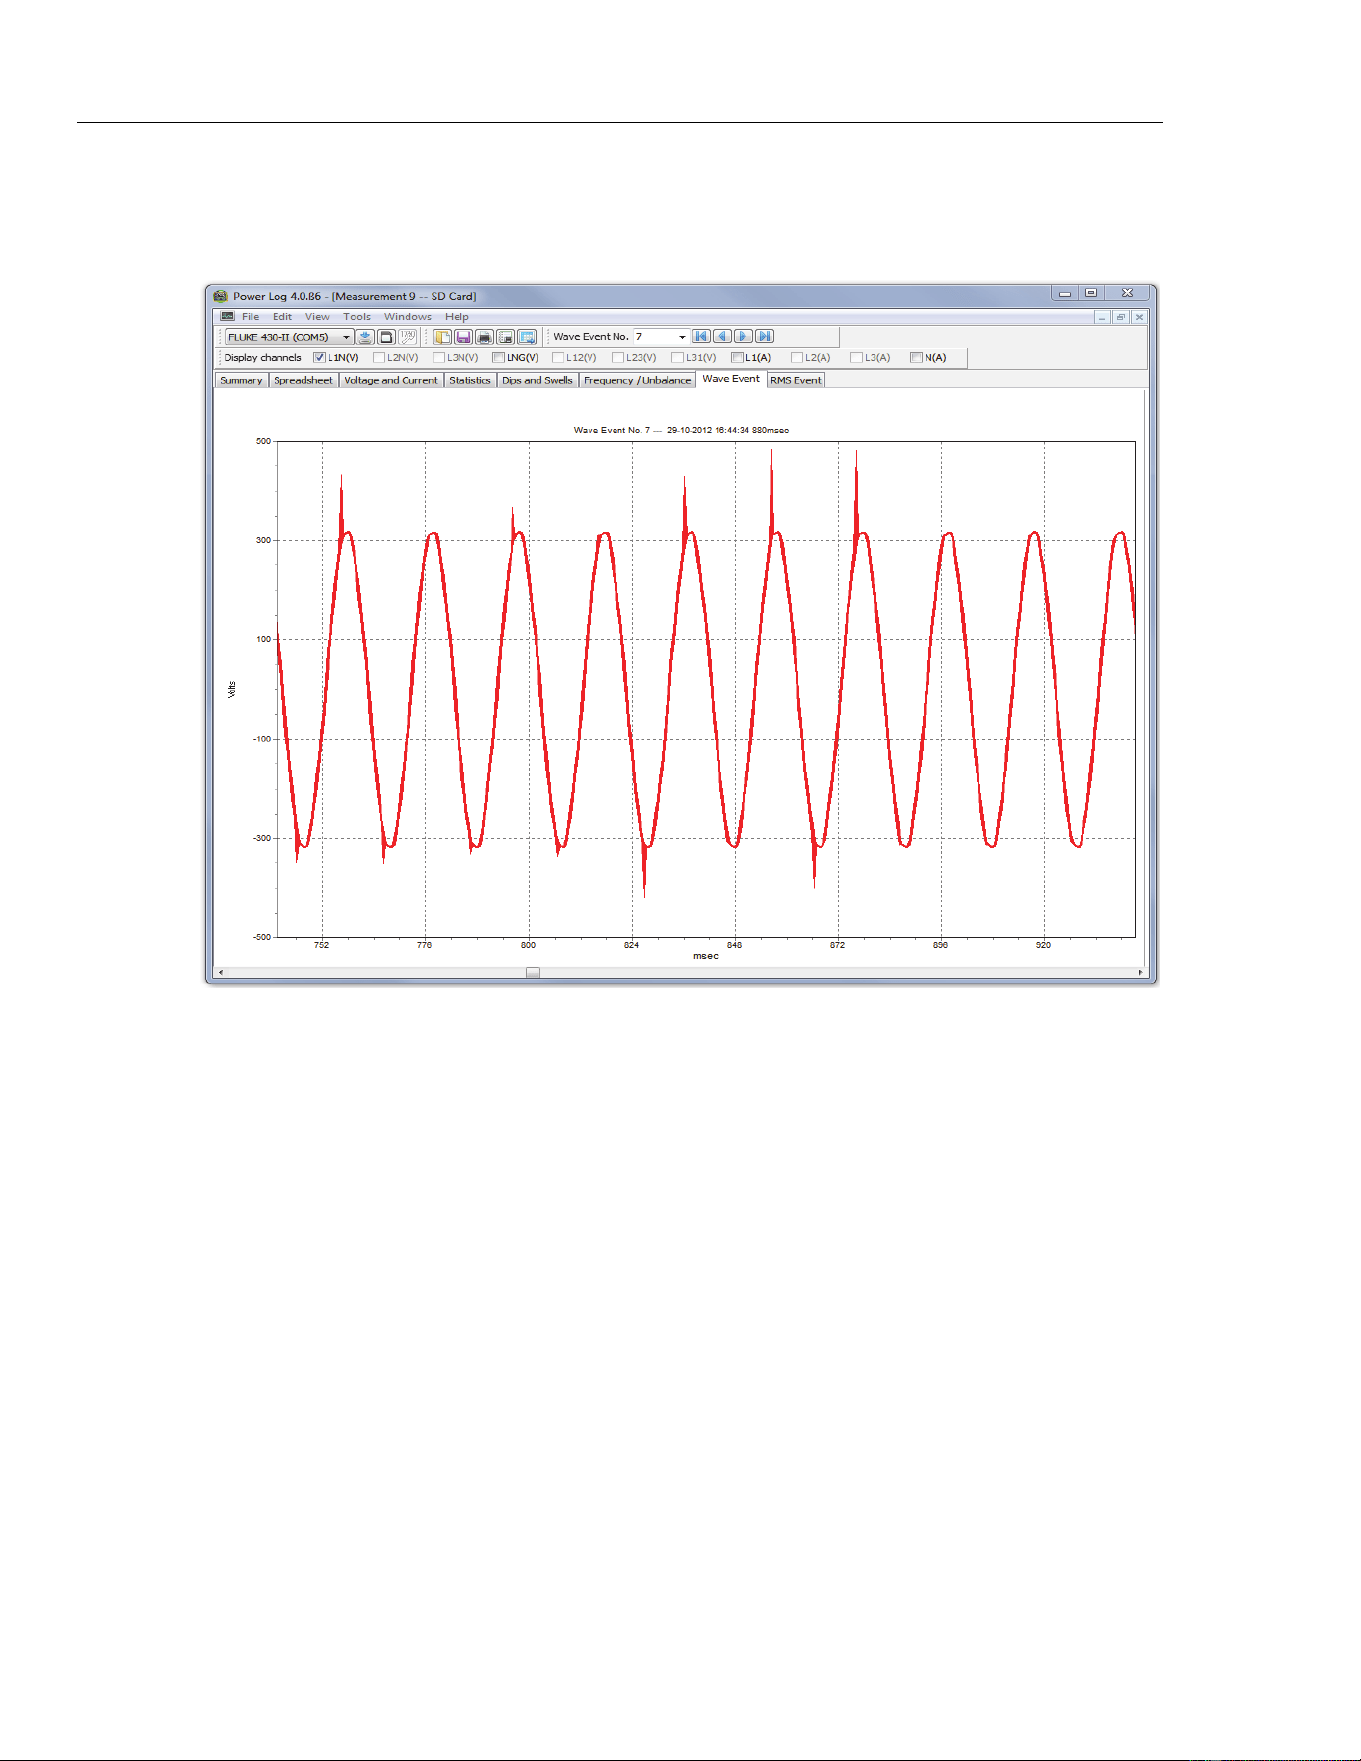Check the L2(A) channel checkbox

click(797, 357)
